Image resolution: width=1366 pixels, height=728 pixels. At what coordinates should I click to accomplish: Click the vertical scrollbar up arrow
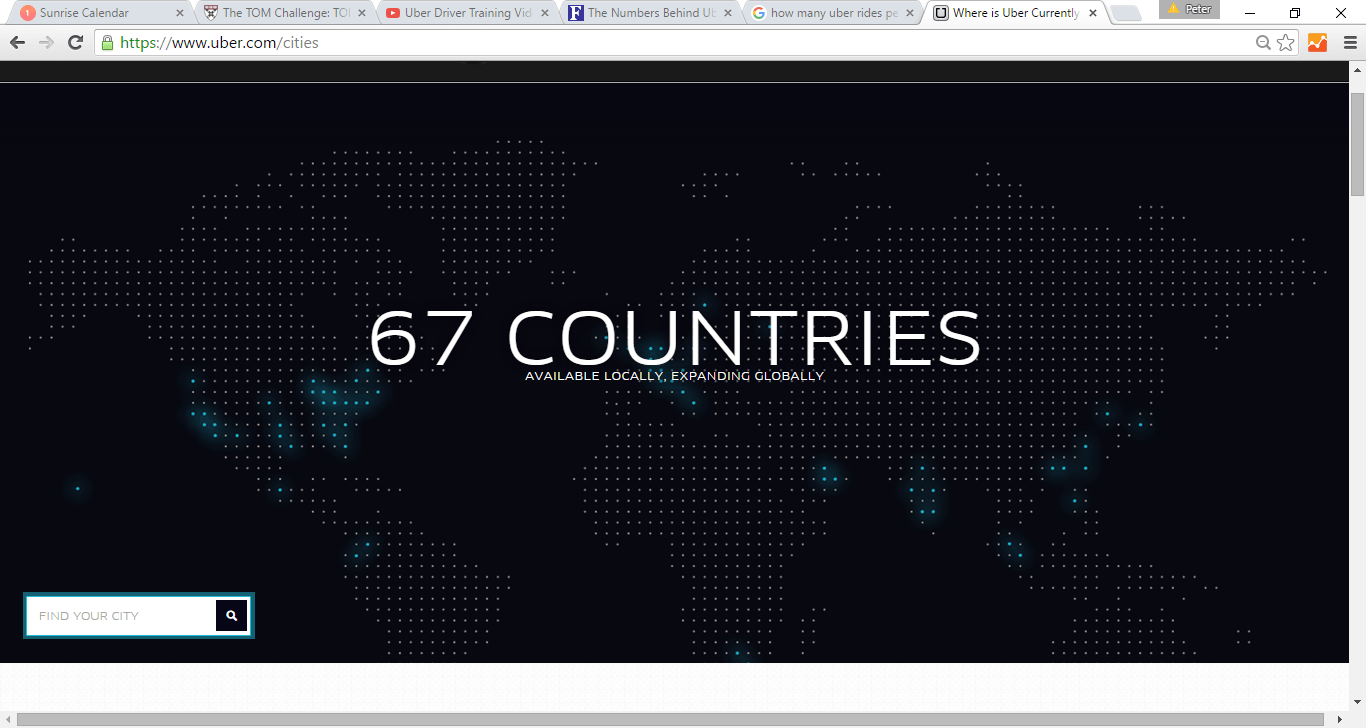[x=1357, y=70]
